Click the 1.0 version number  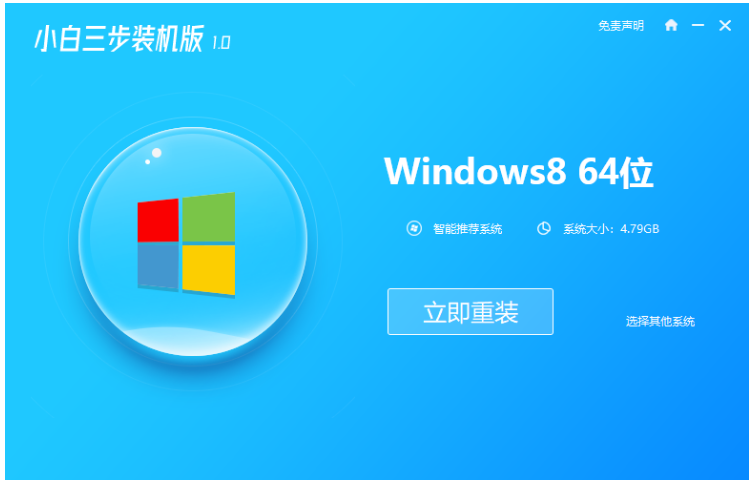[x=221, y=43]
